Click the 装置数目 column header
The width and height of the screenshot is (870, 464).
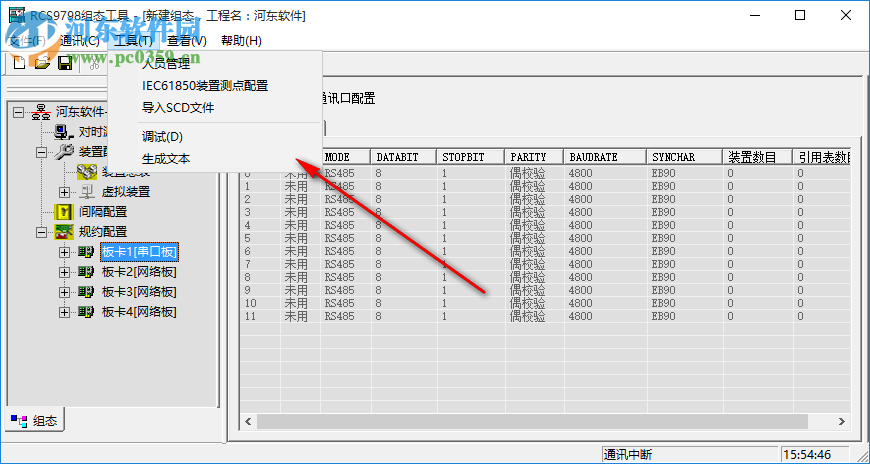(757, 157)
